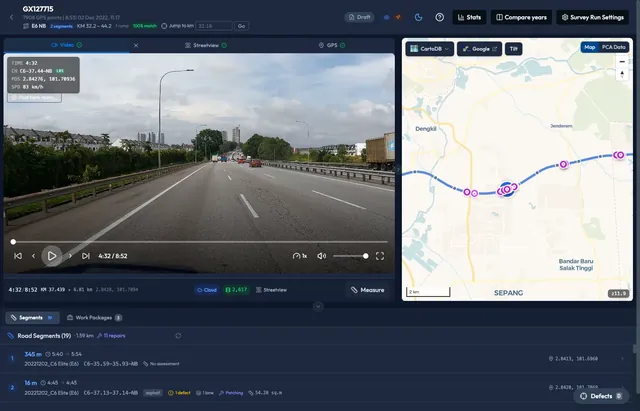
Task: Select the Jump to km radio option
Action: tap(164, 26)
